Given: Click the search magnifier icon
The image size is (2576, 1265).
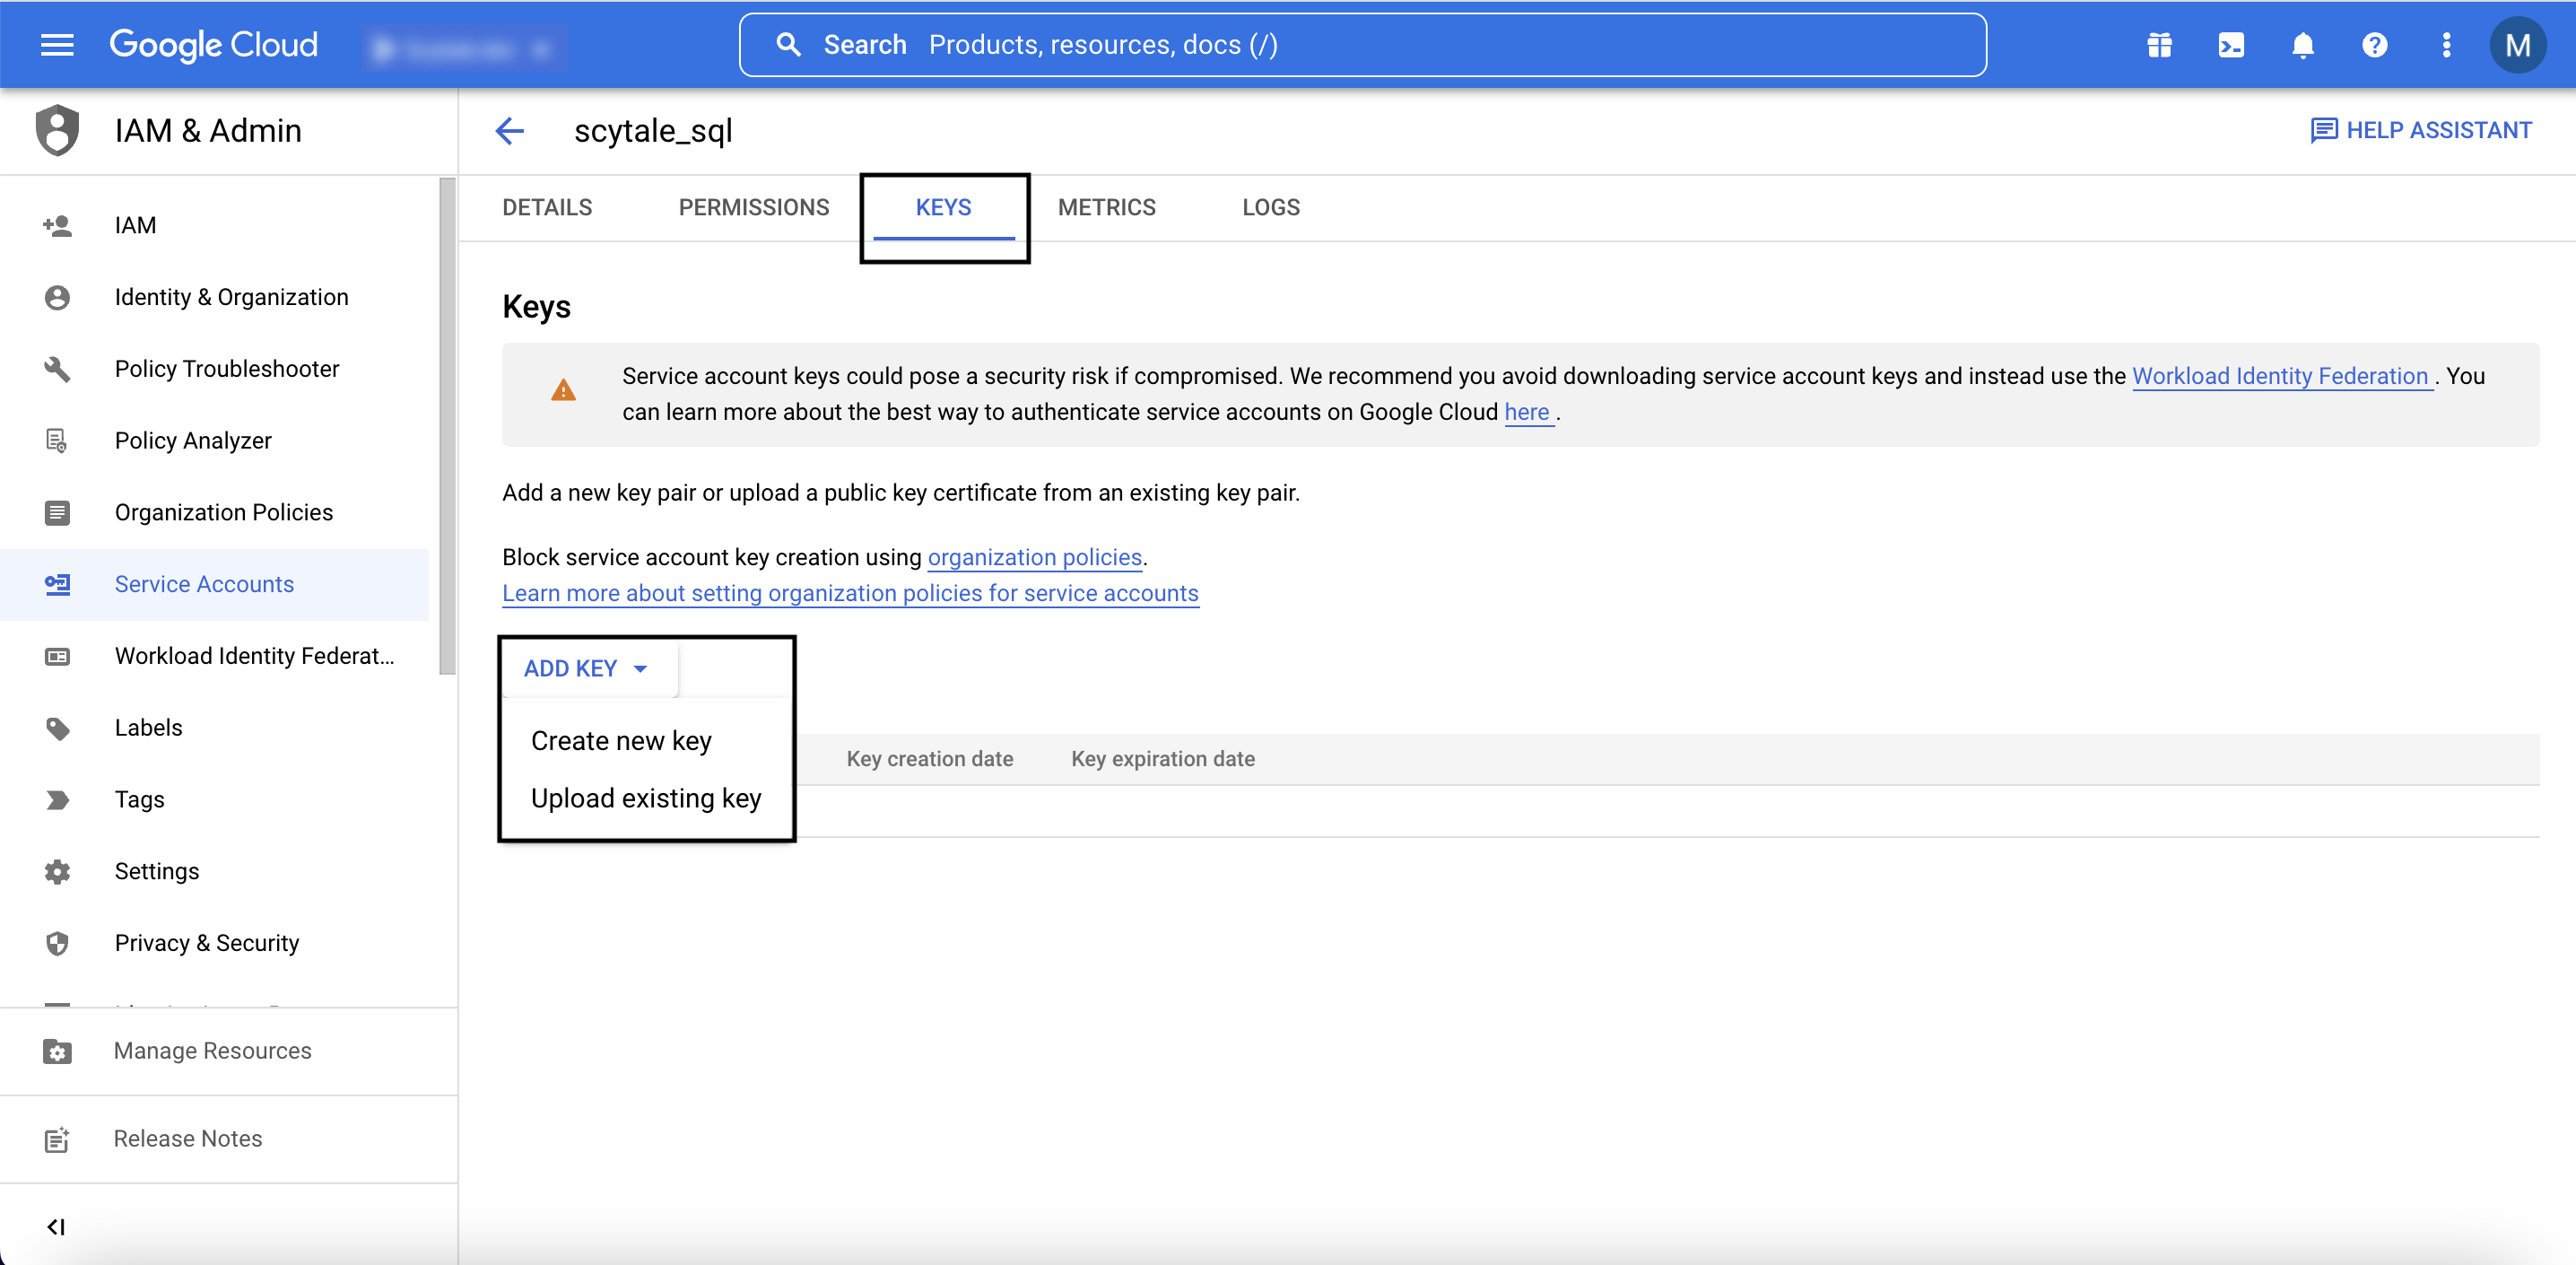Looking at the screenshot, I should pos(788,45).
